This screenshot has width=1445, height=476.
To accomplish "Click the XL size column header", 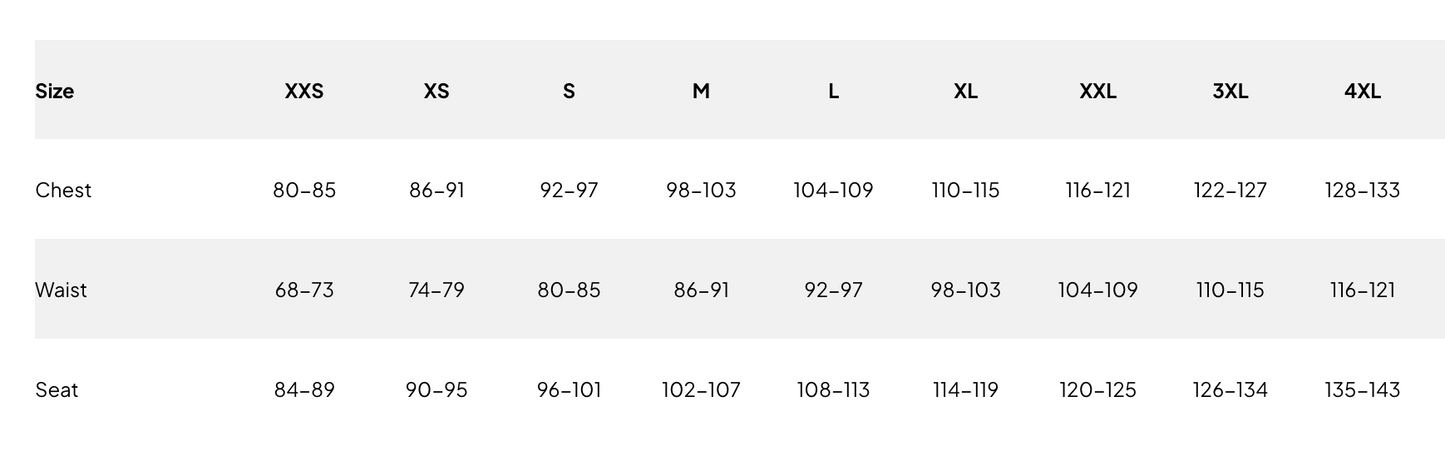I will tap(965, 91).
